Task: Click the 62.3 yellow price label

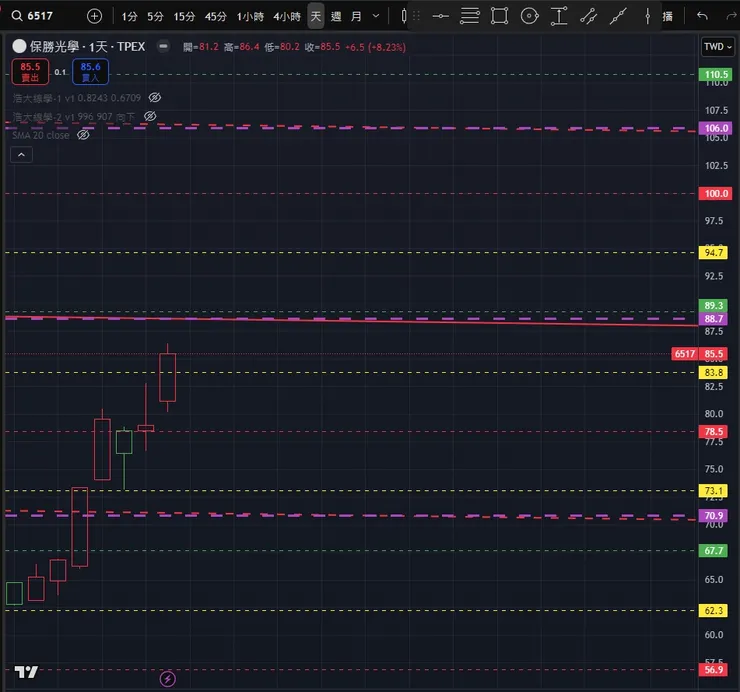Action: (x=713, y=610)
